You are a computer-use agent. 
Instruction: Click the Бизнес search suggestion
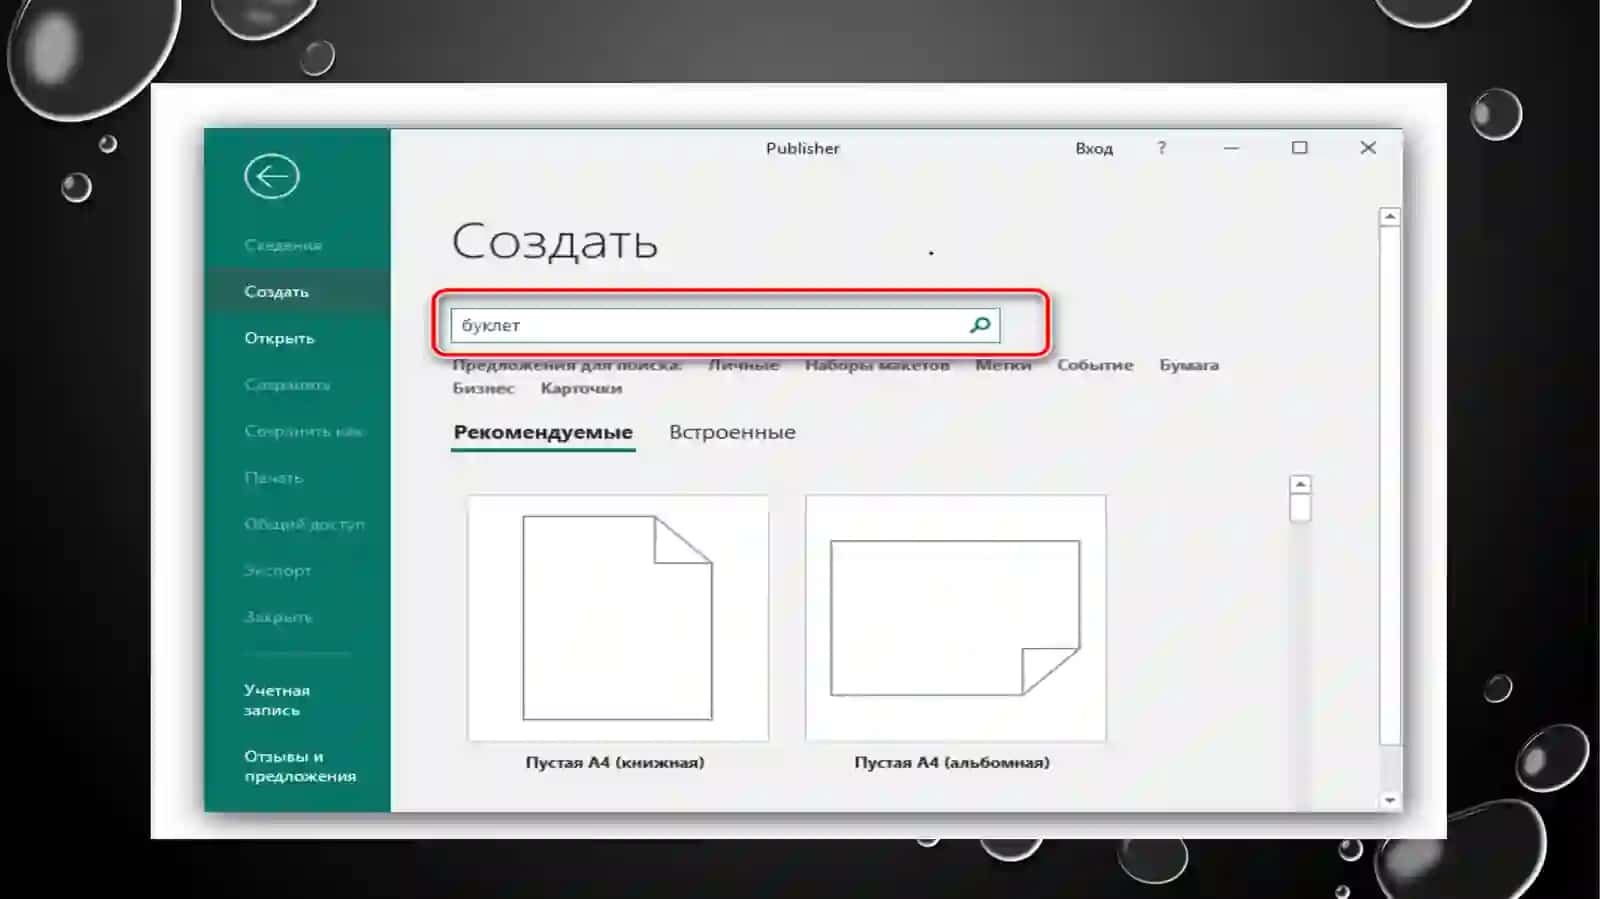pyautogui.click(x=483, y=388)
